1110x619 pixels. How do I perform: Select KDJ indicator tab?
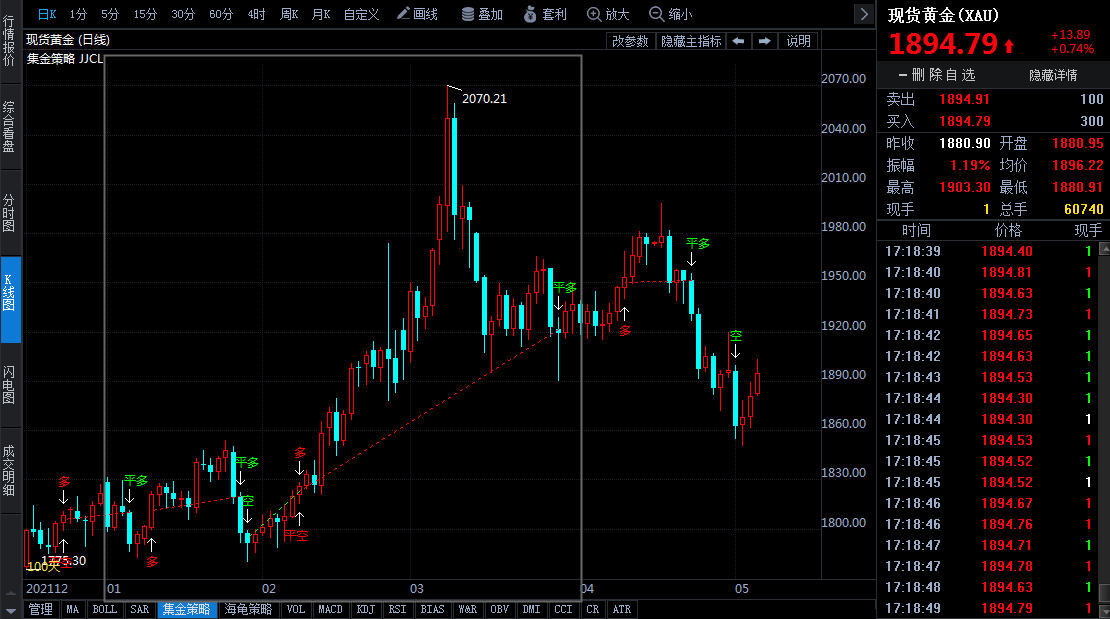click(x=366, y=609)
